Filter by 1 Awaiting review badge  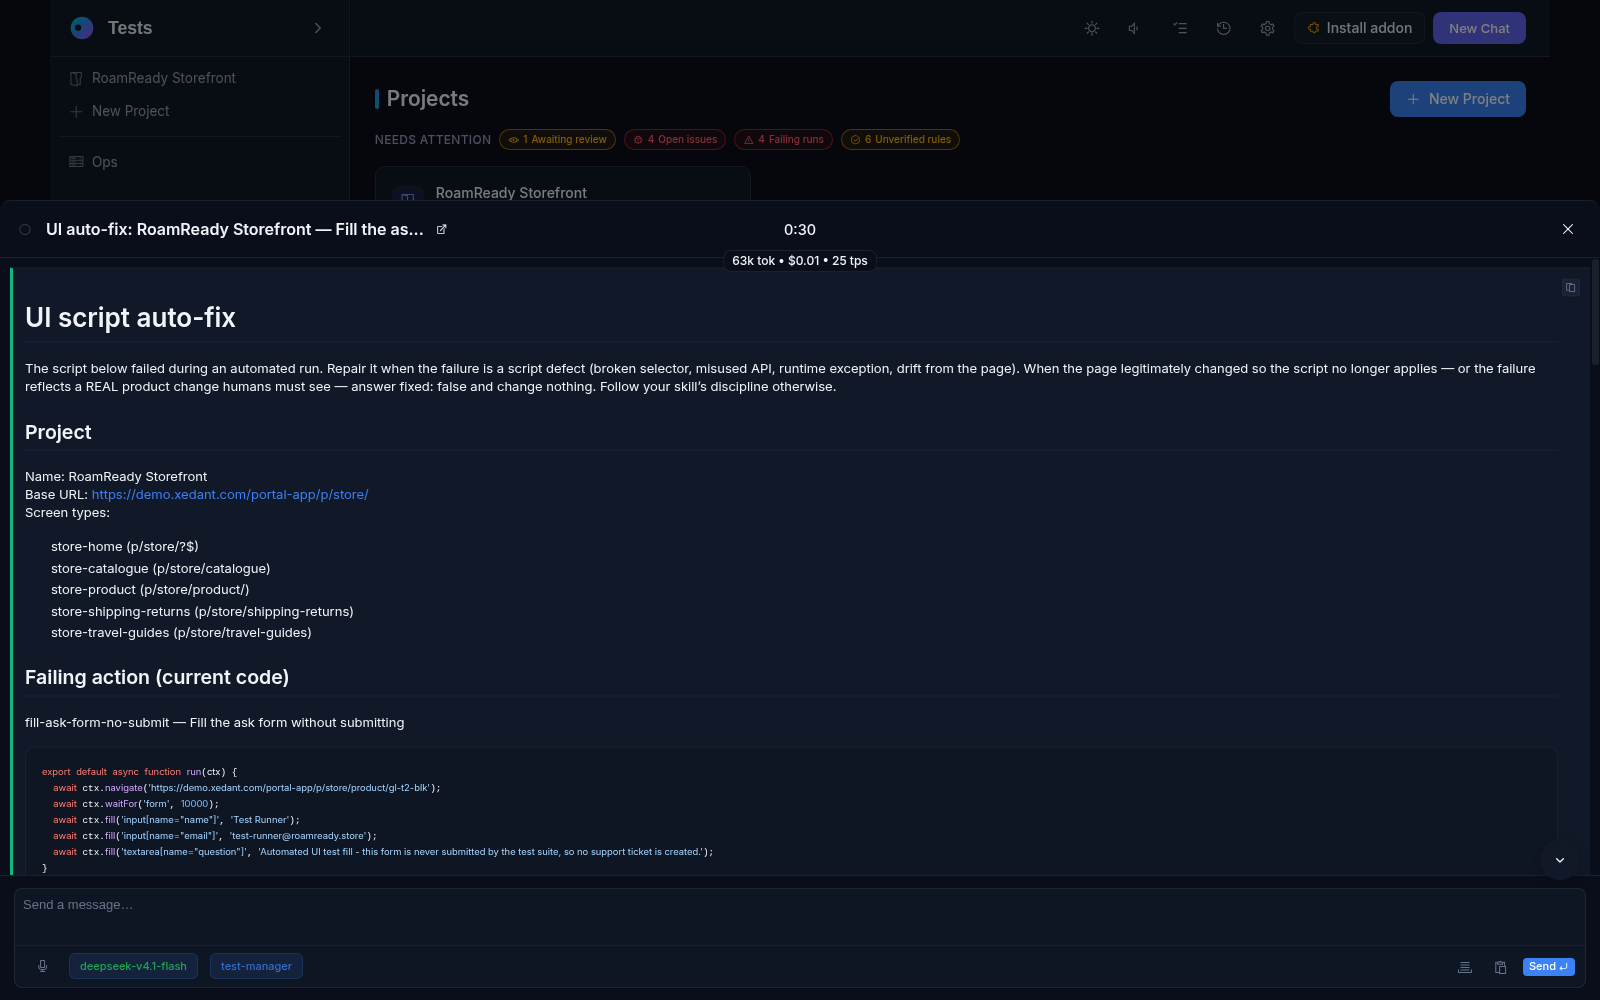[x=557, y=140]
